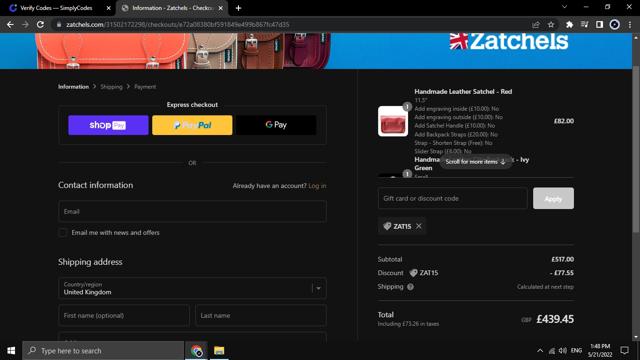Show hidden system tray icons

click(540, 351)
